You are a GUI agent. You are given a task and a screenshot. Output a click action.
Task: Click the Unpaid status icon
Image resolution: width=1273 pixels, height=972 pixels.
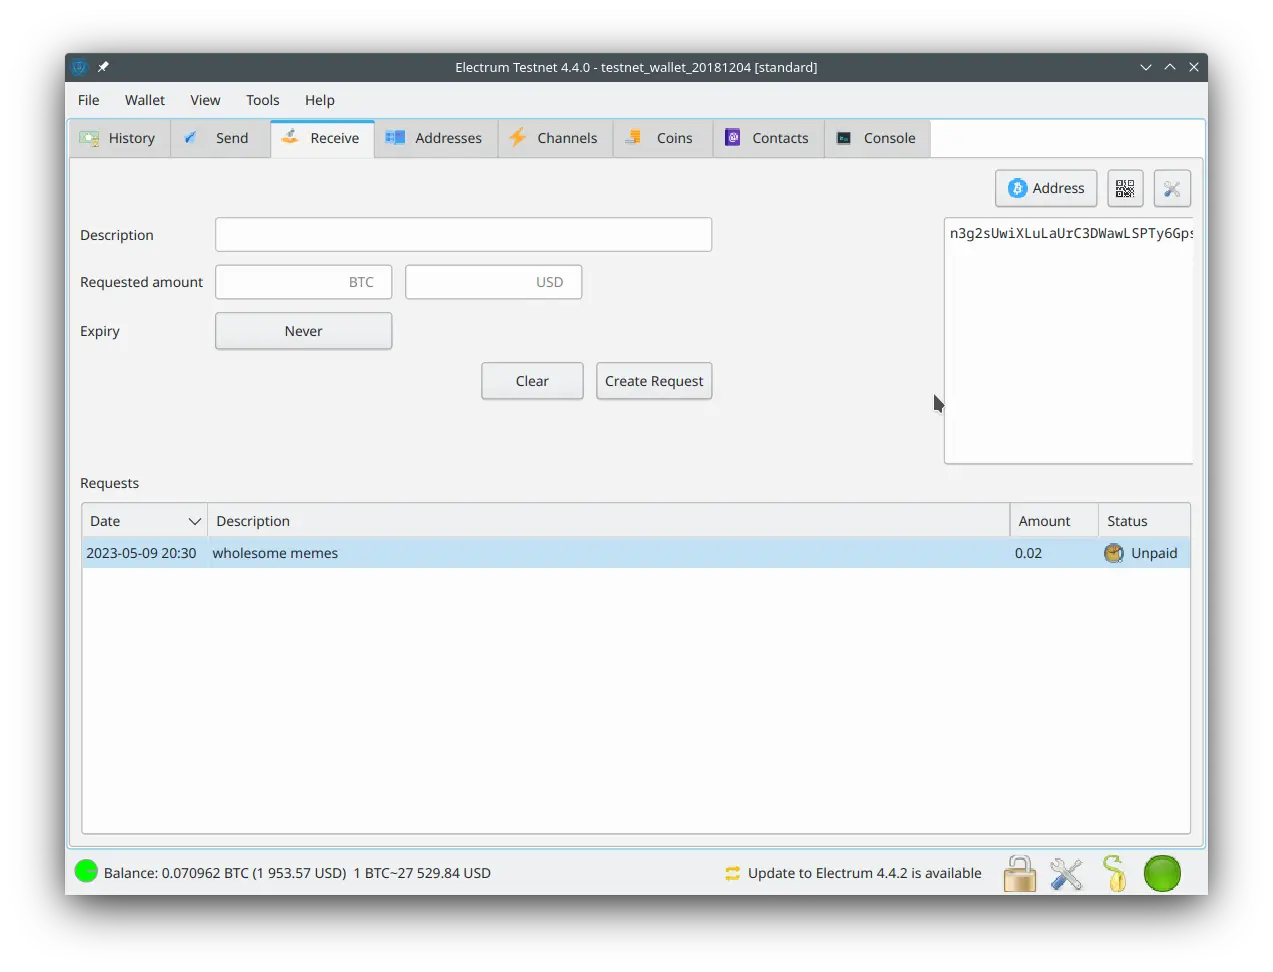(1113, 553)
